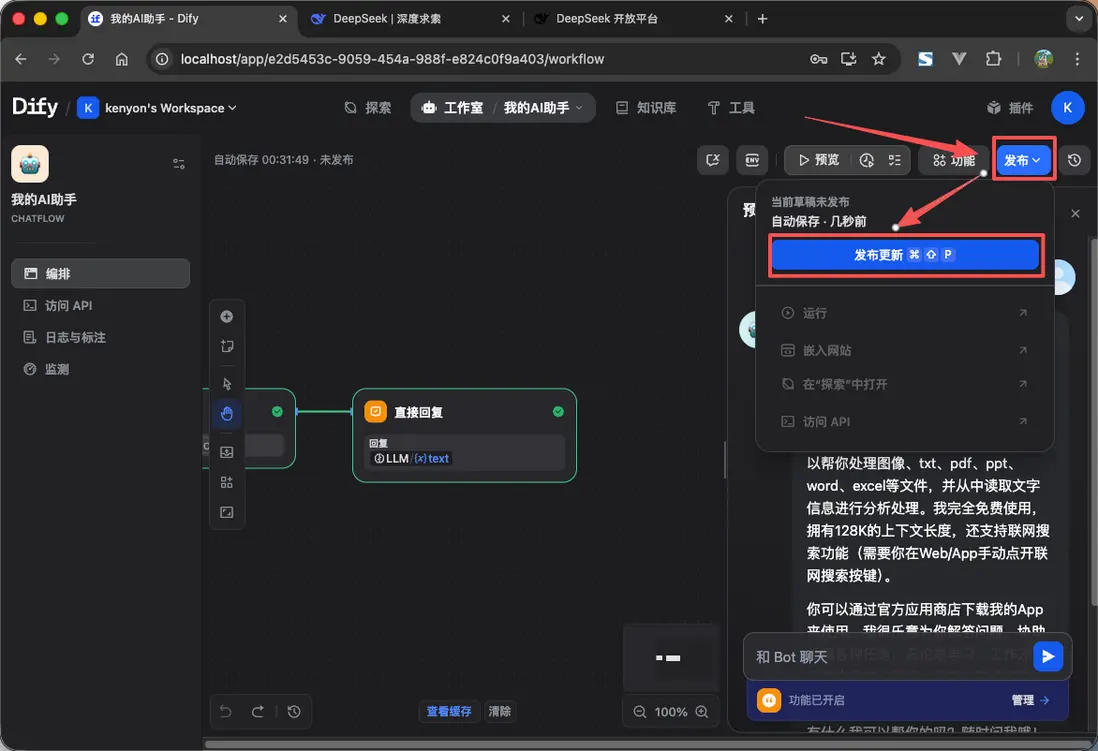
Task: Open version history via the clock icon
Action: tap(1077, 160)
